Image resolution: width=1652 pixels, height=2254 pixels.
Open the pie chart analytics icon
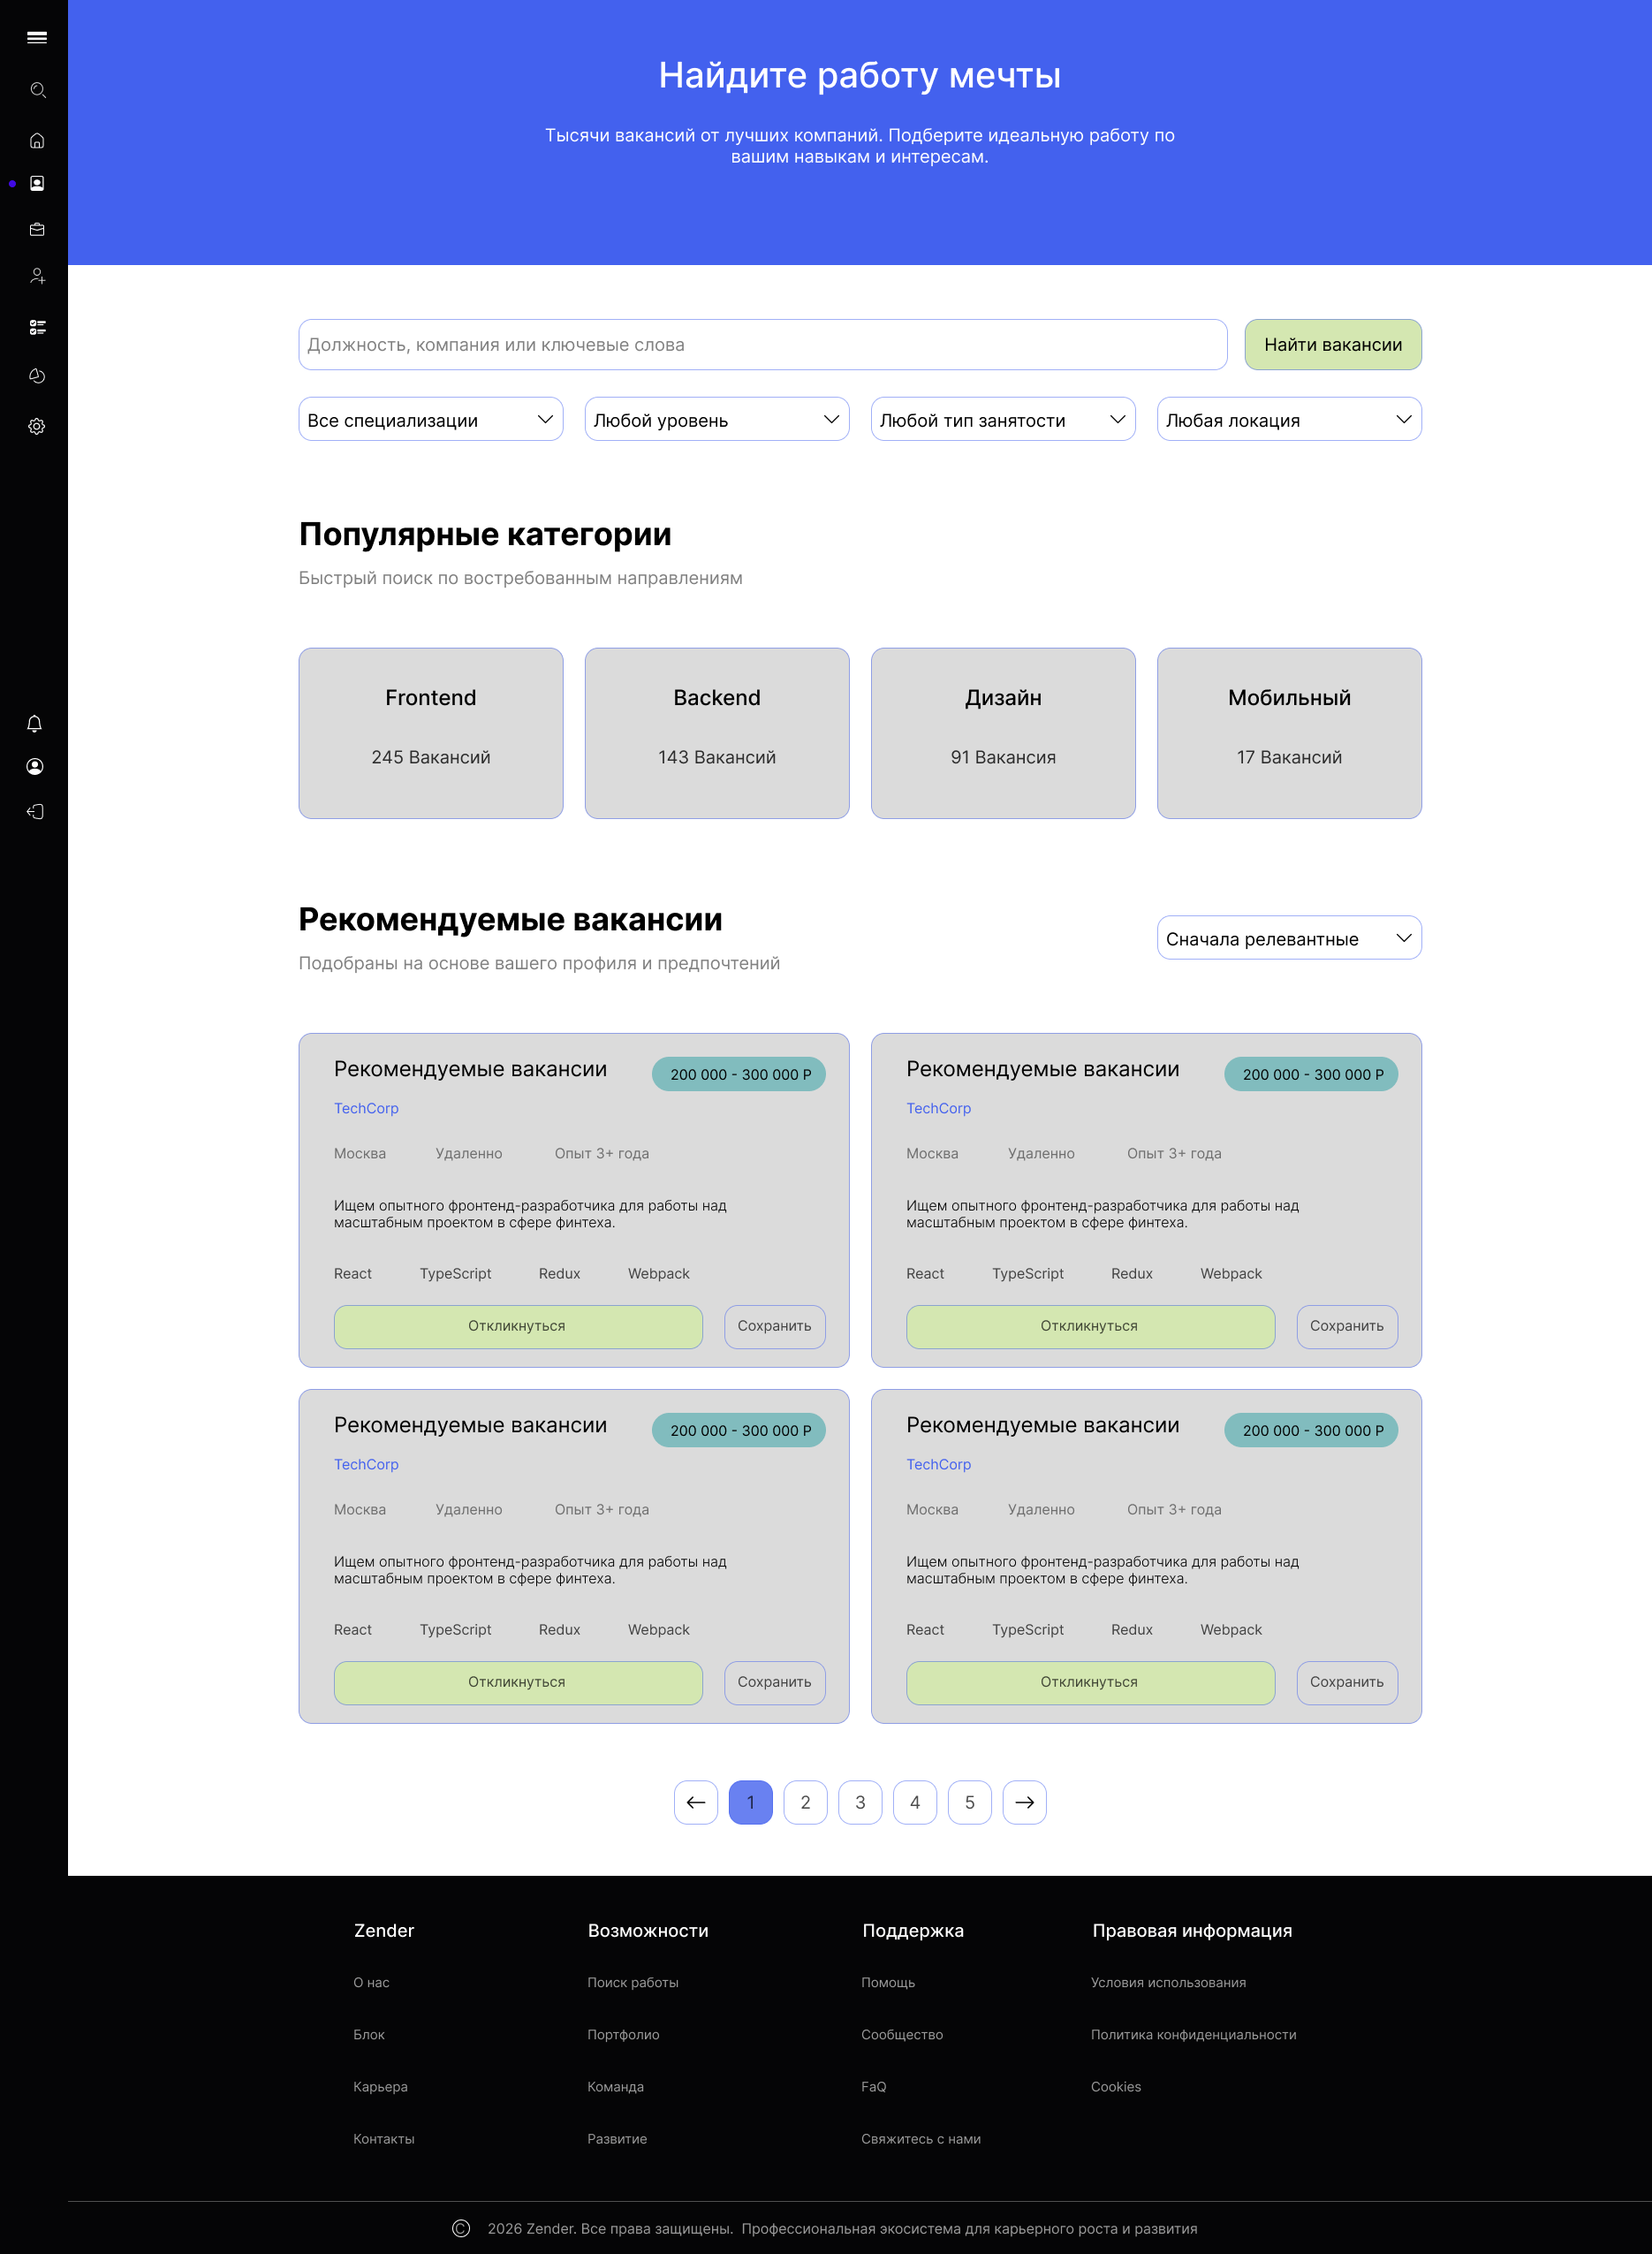(37, 376)
